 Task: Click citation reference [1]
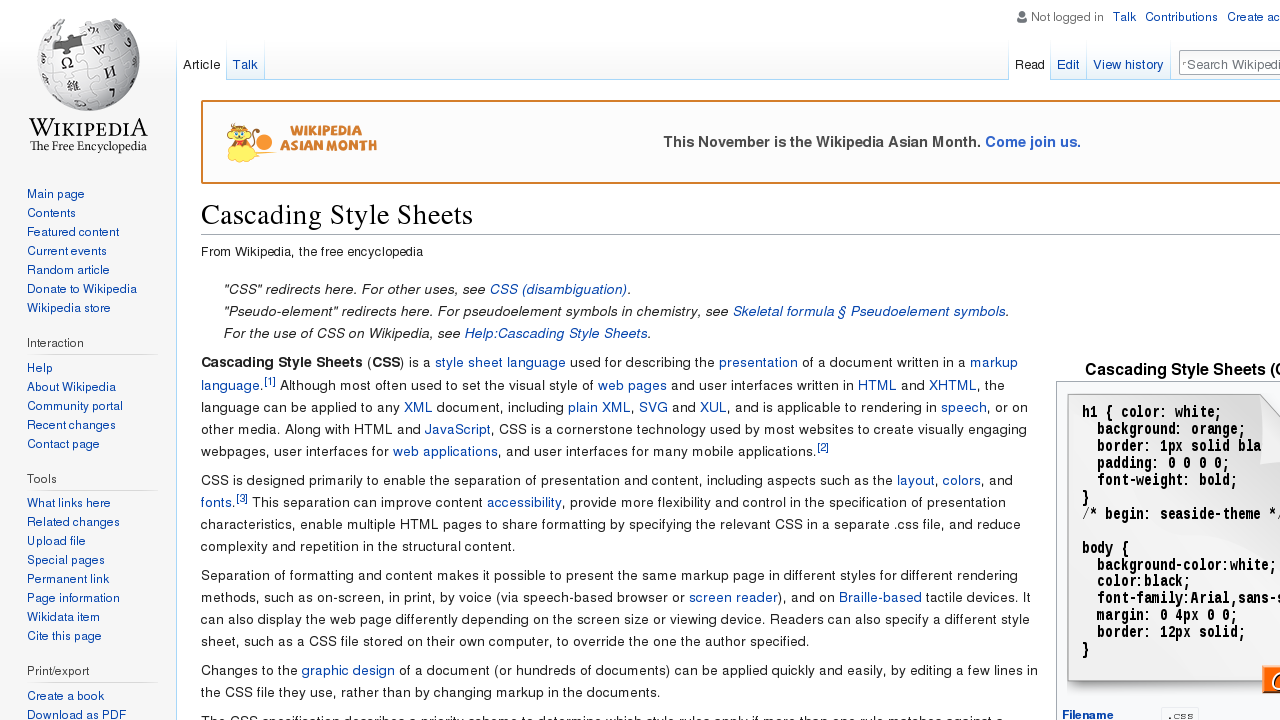(x=270, y=382)
